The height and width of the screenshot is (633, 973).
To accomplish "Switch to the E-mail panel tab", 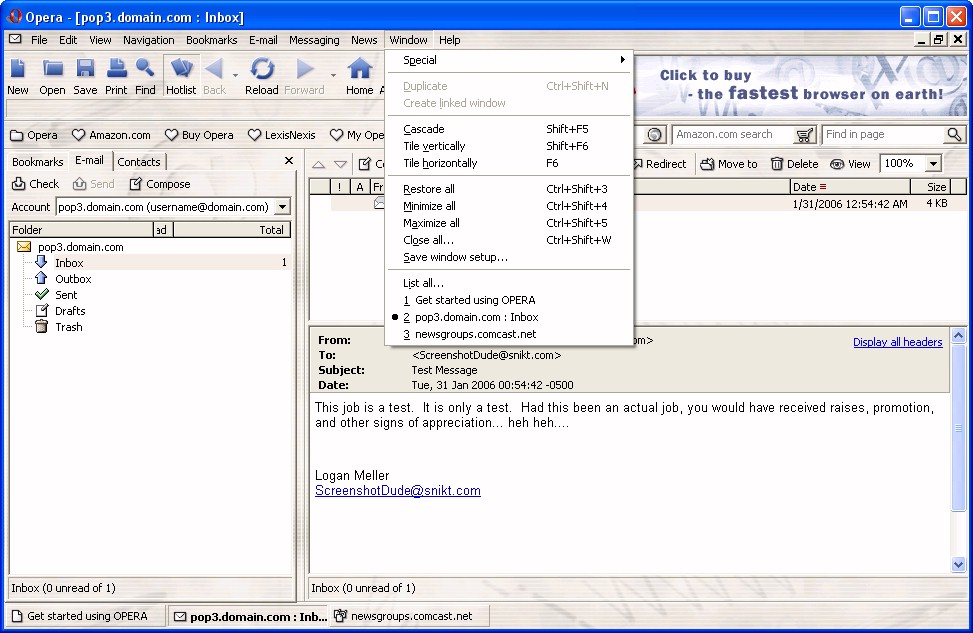I will pos(89,160).
